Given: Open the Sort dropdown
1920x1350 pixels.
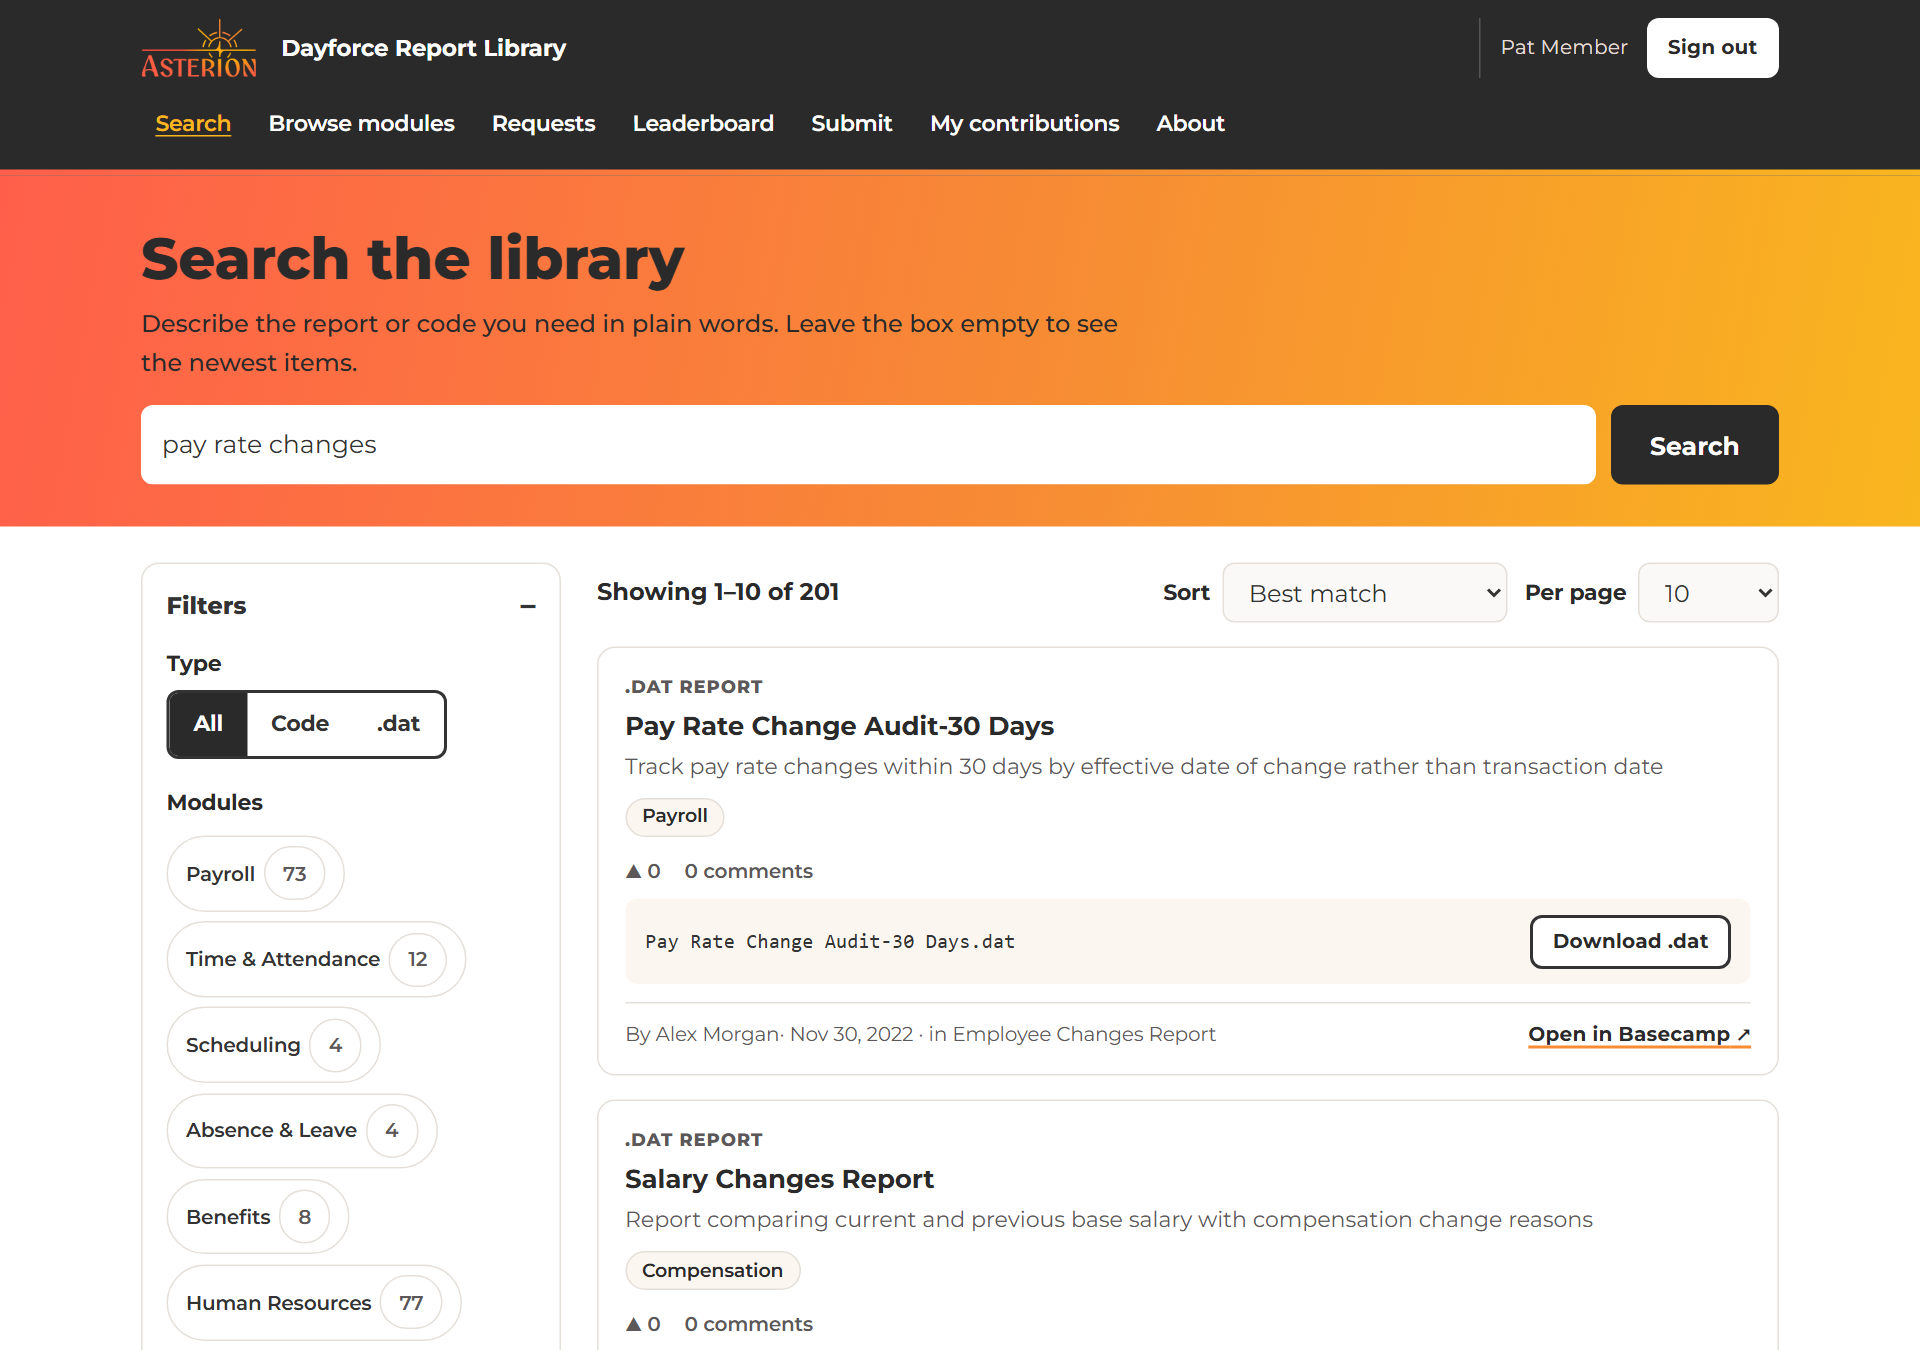Looking at the screenshot, I should tap(1364, 593).
